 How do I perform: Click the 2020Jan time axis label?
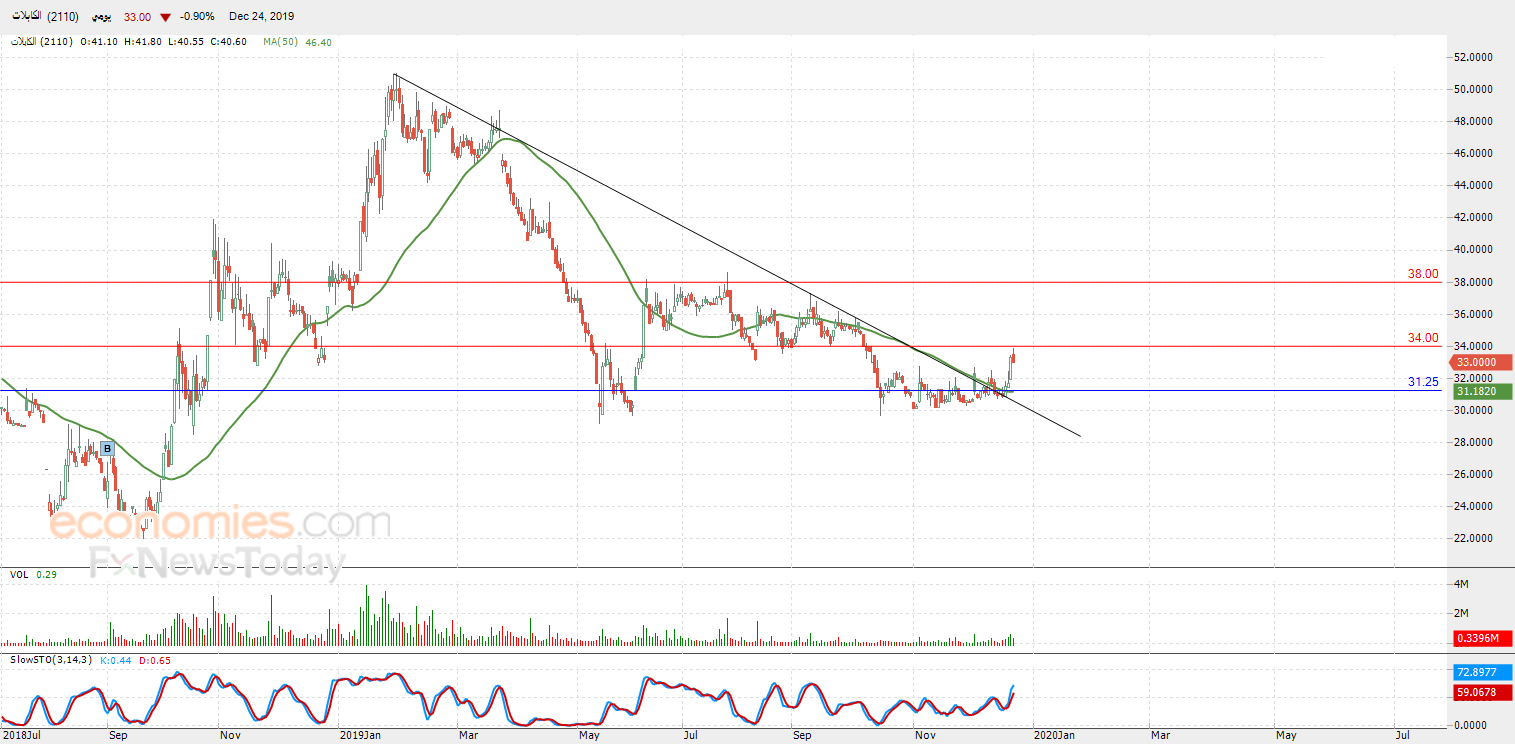click(x=1054, y=735)
